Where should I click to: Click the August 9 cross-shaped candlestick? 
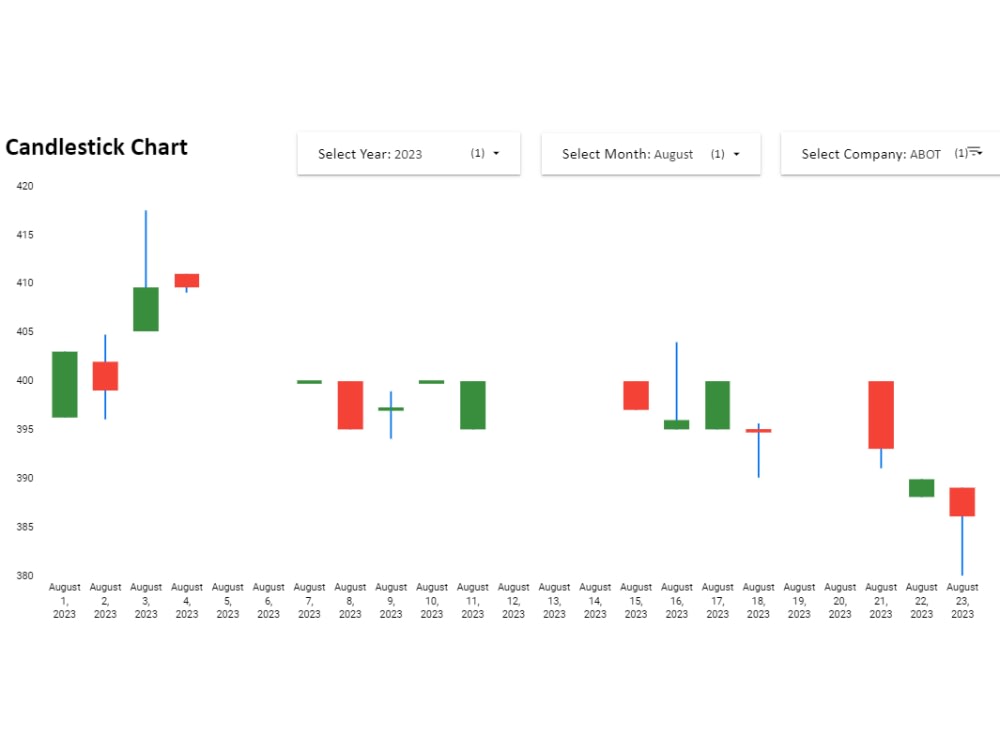[x=391, y=409]
